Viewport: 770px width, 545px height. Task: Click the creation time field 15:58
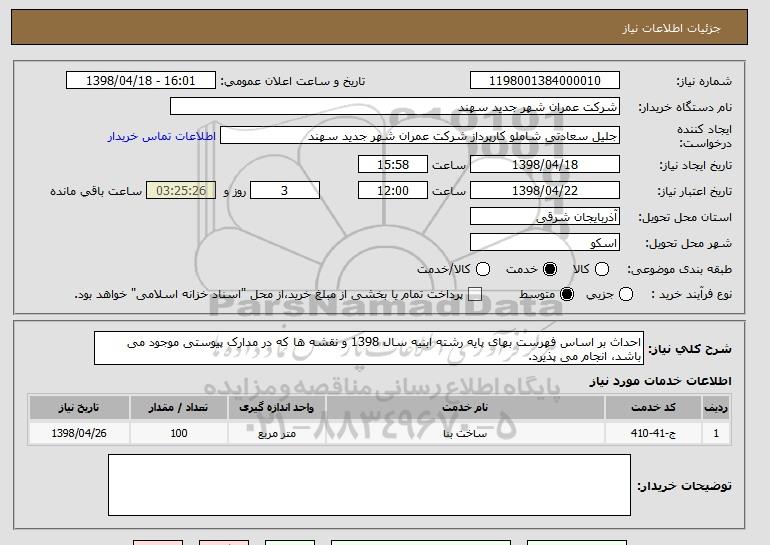tap(393, 164)
